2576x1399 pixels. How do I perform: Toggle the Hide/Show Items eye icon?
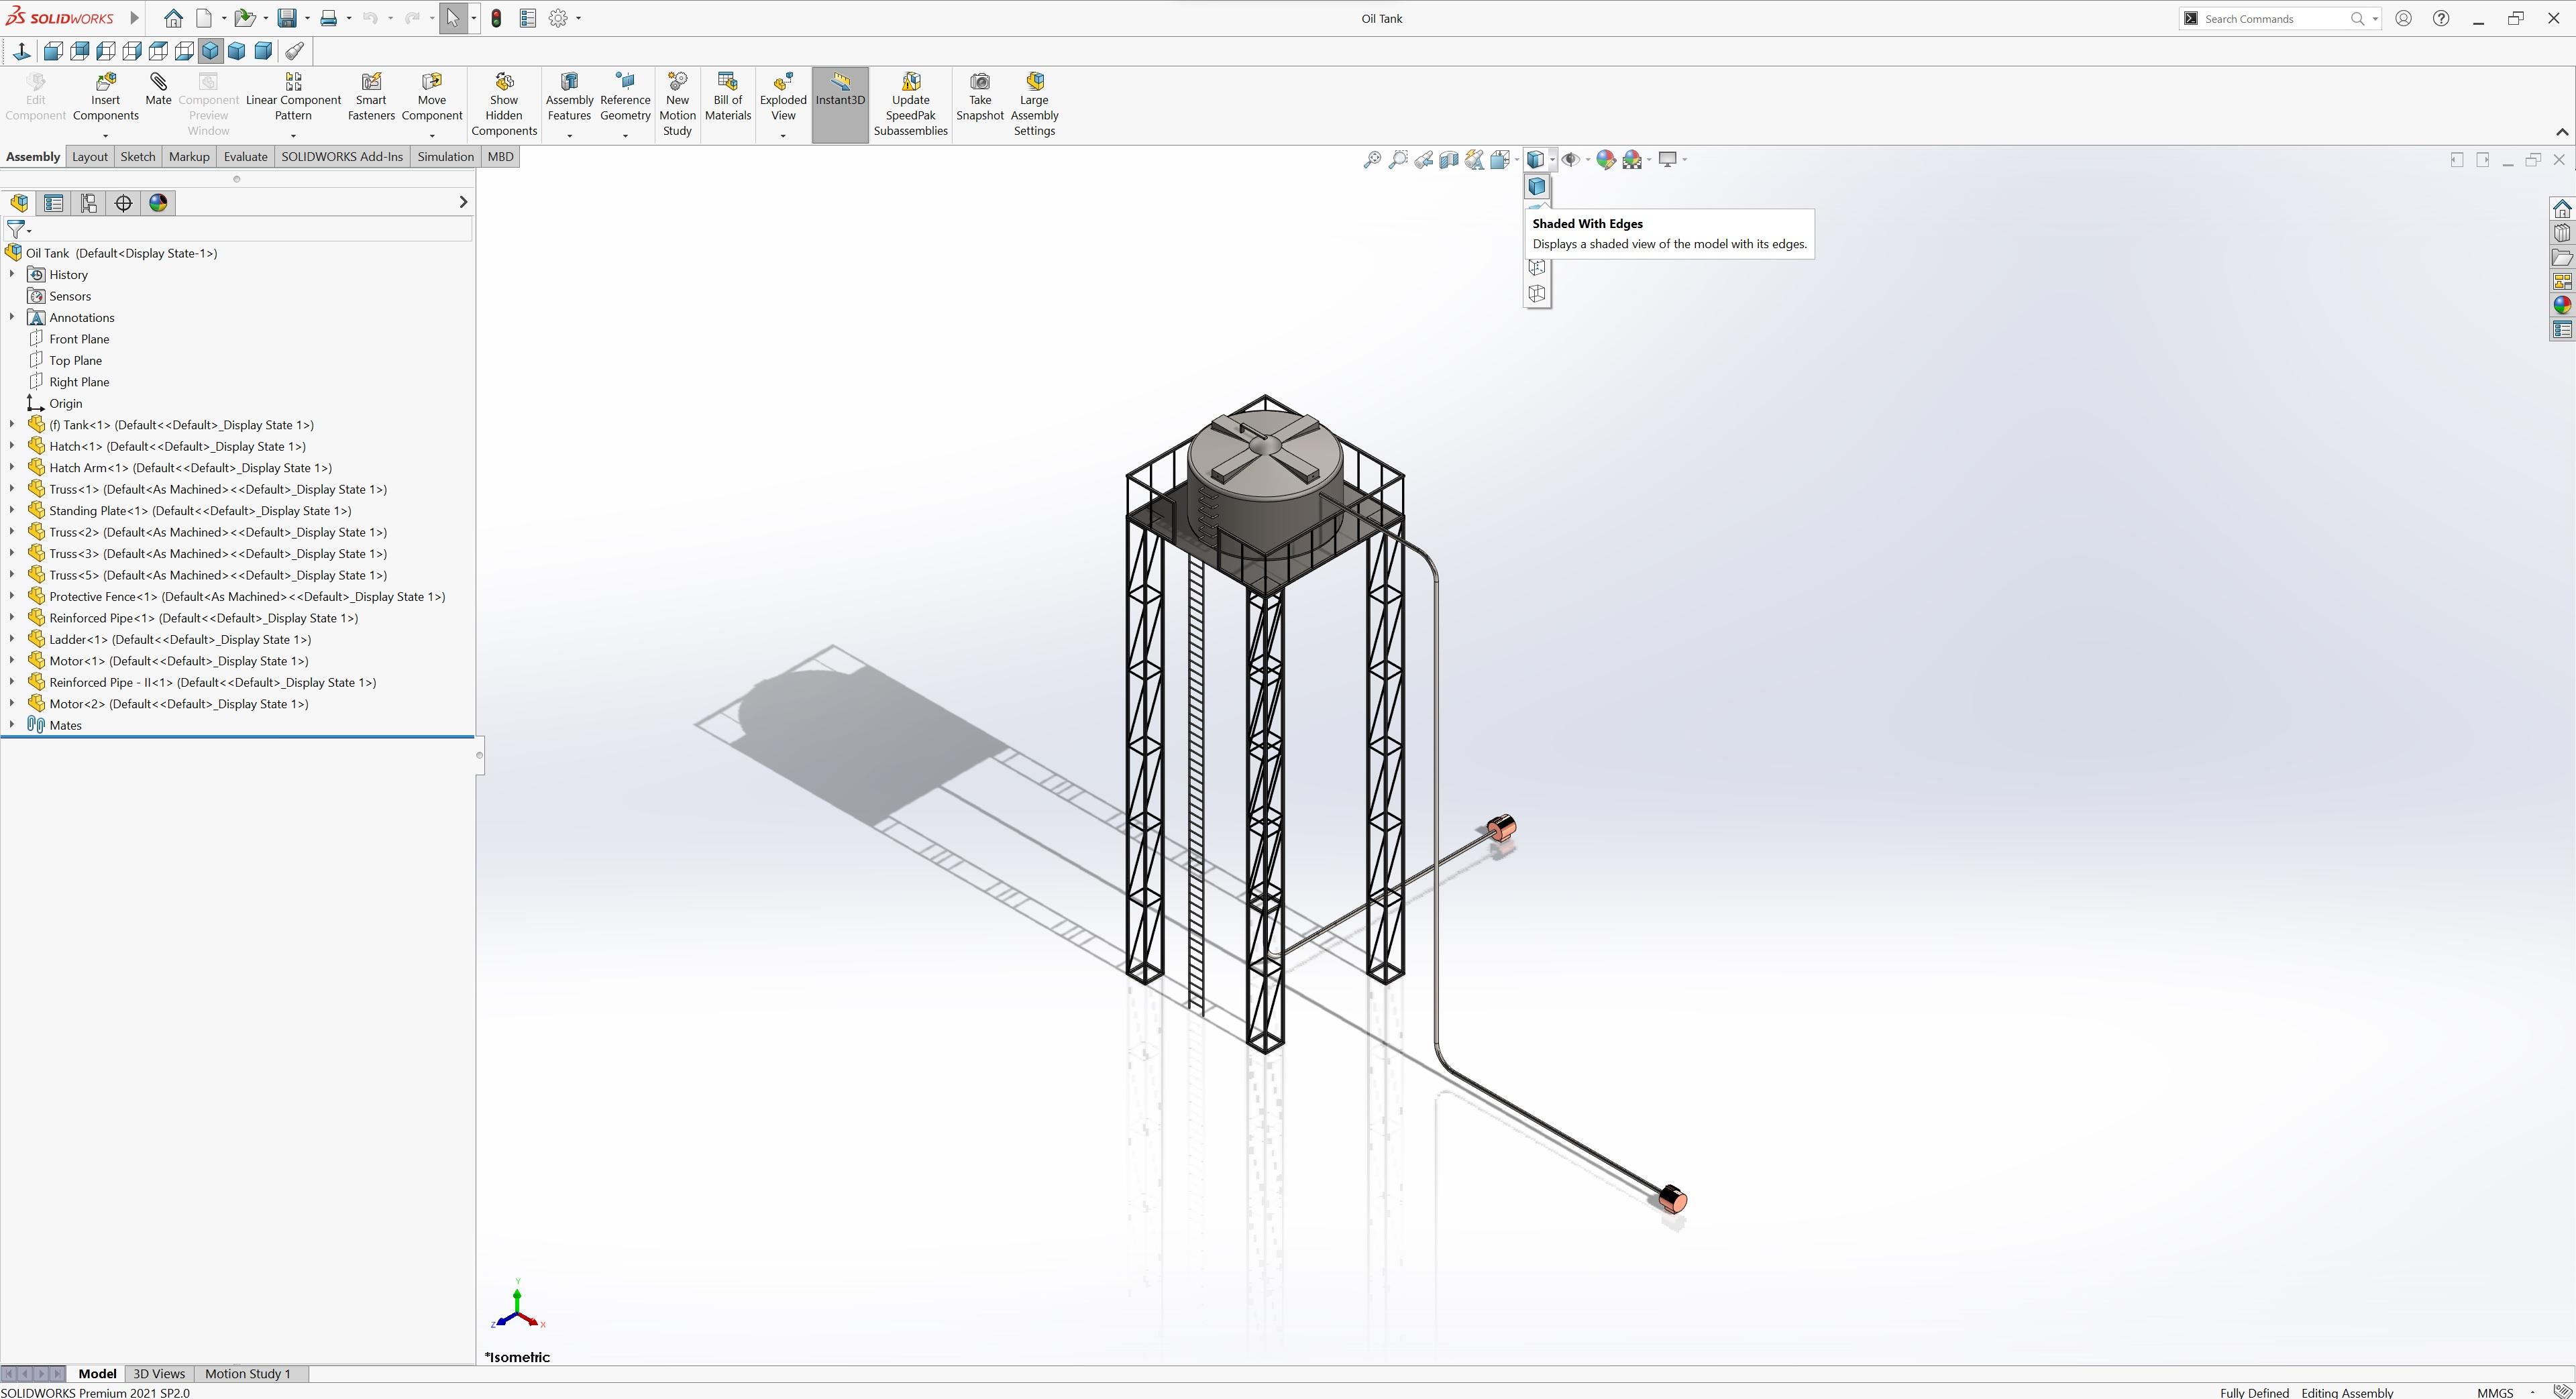(1571, 160)
